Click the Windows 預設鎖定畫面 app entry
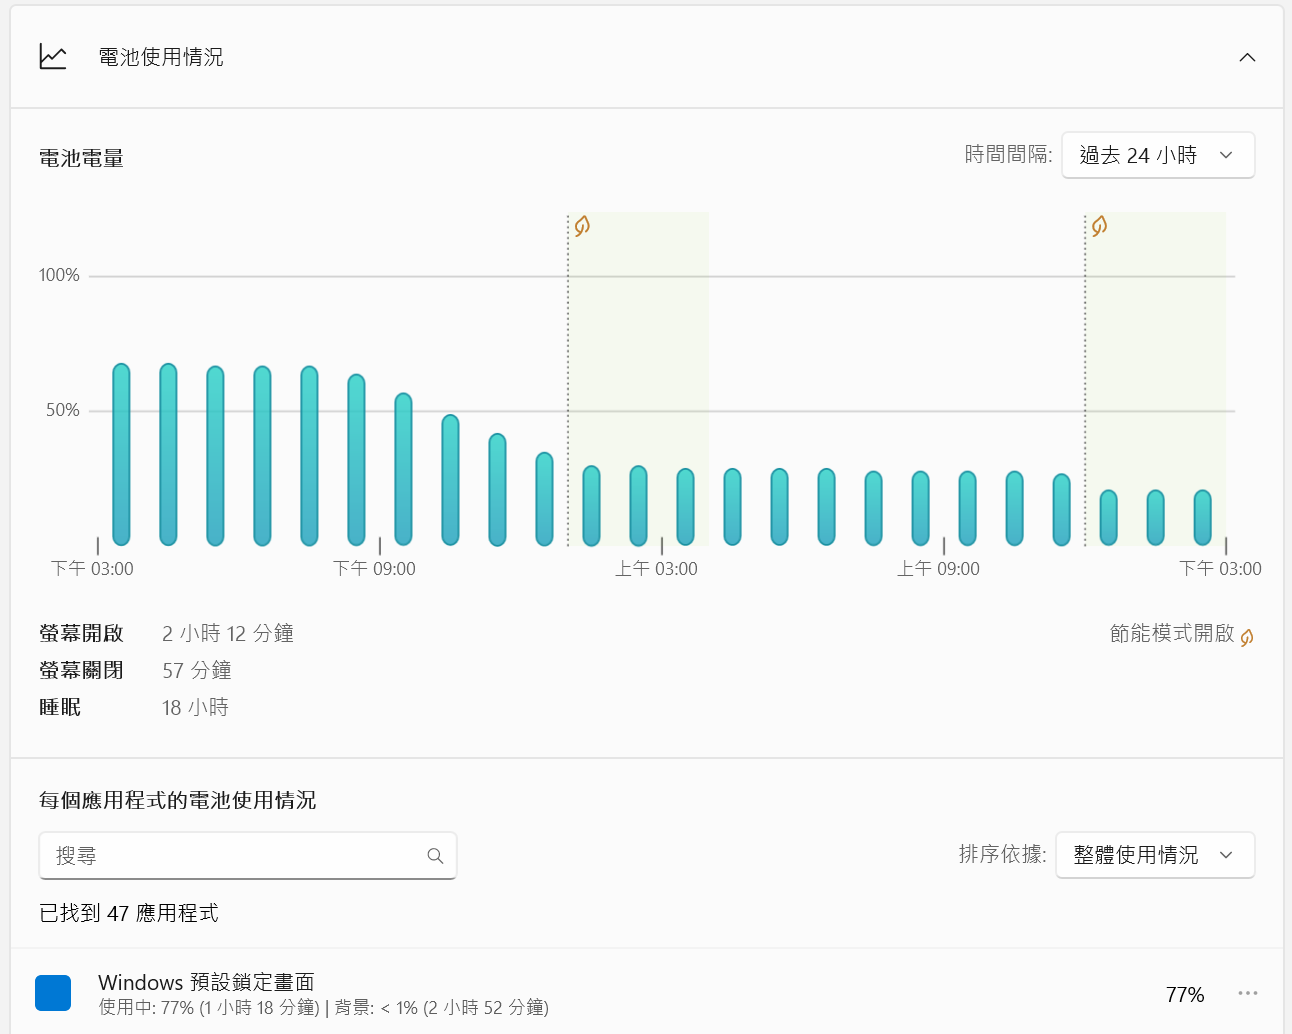The width and height of the screenshot is (1292, 1034). point(206,982)
